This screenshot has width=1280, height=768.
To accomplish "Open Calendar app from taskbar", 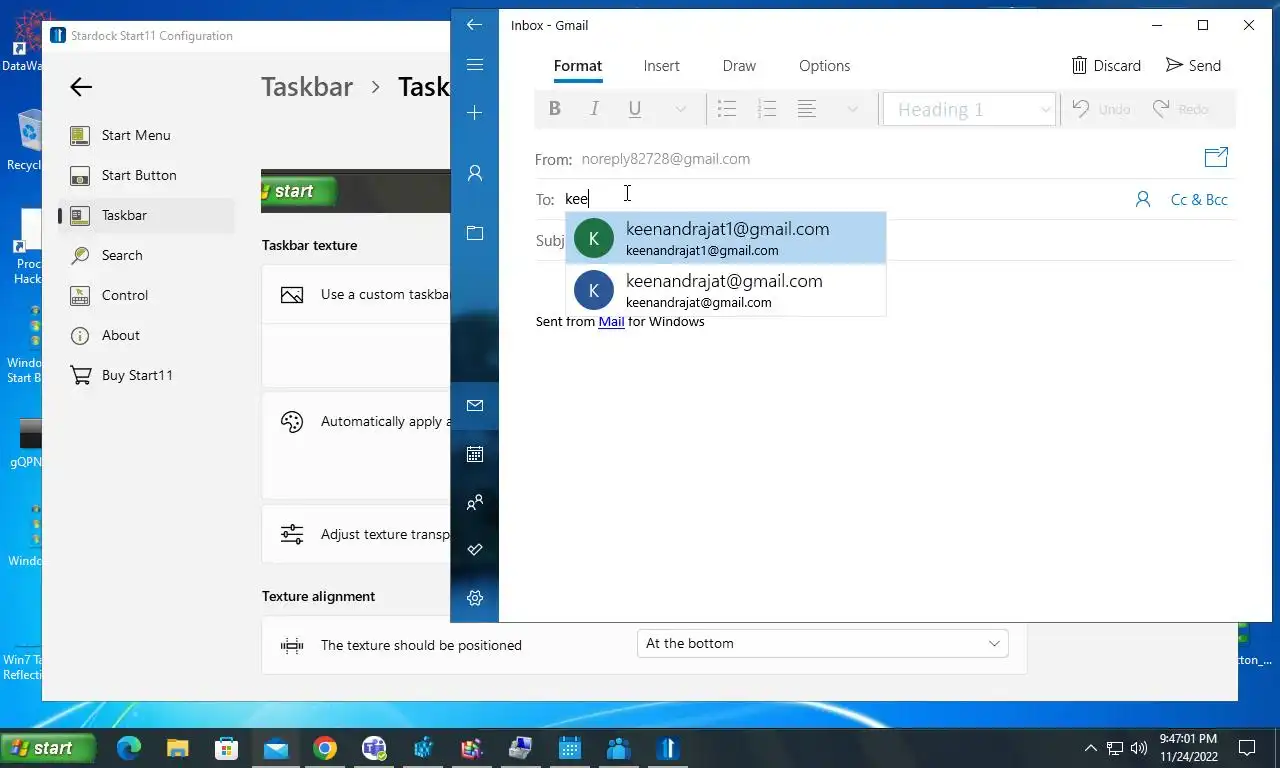I will coord(570,748).
